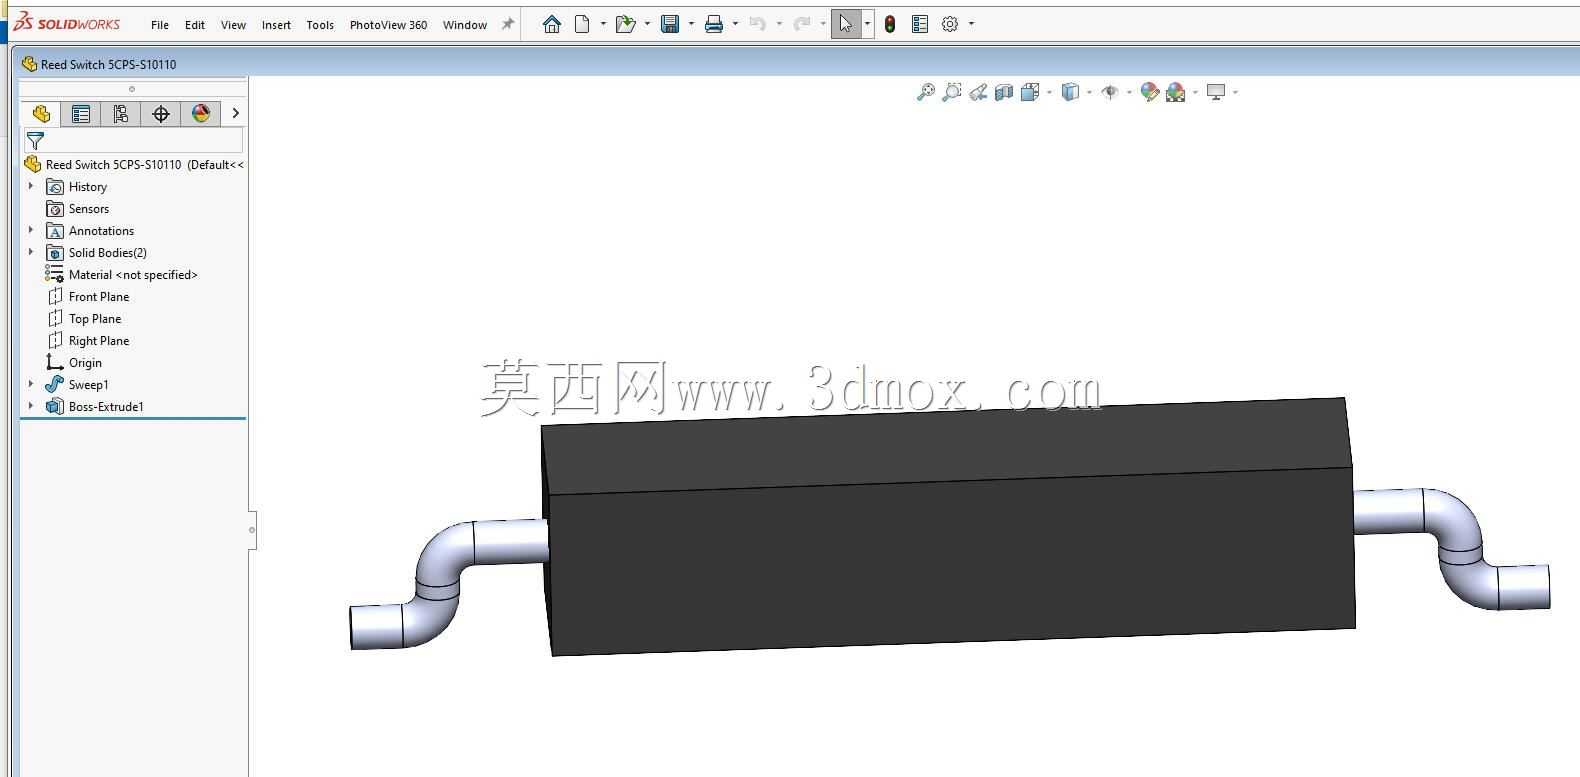Open the Insert menu

click(x=276, y=25)
